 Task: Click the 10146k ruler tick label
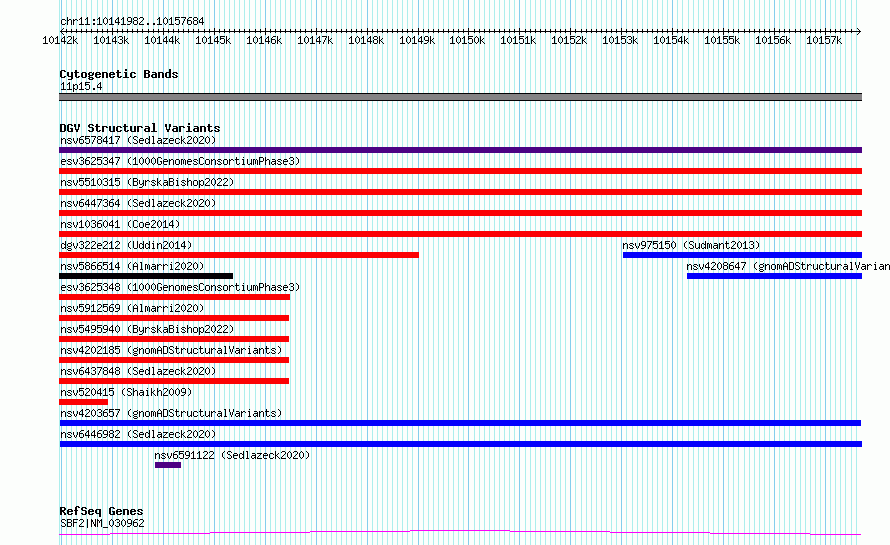264,40
